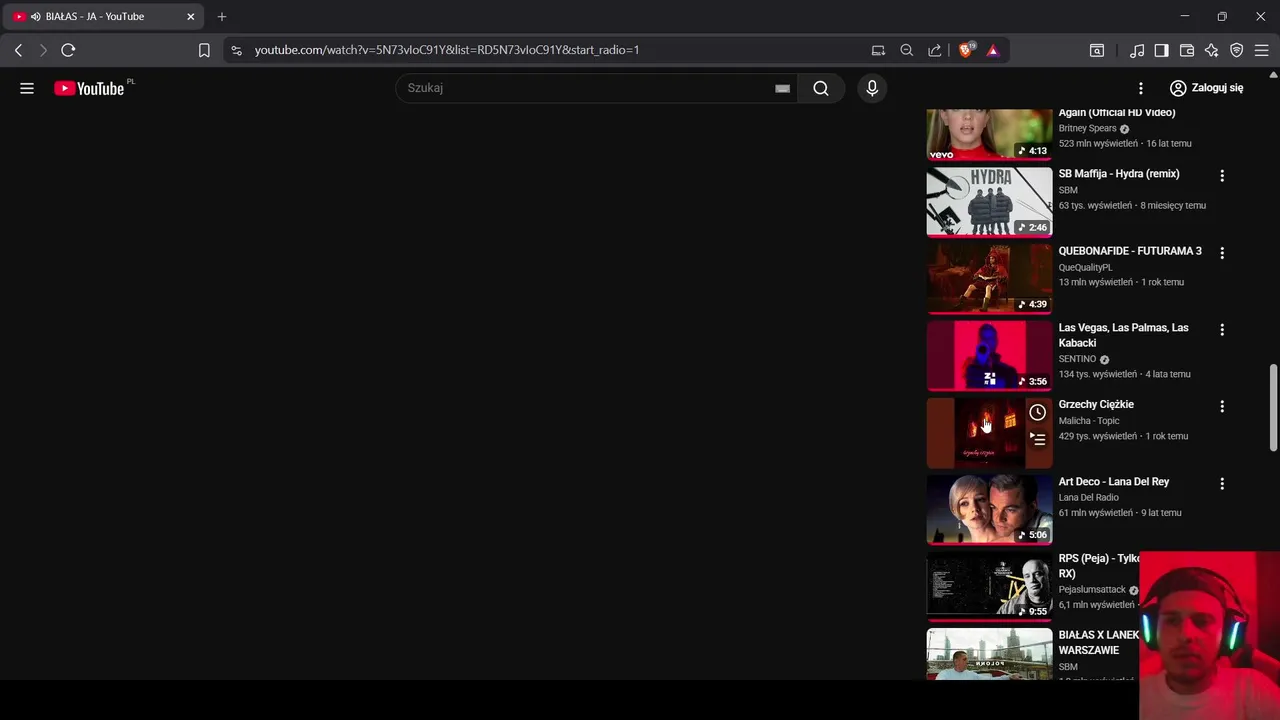Viewport: 1280px width, 720px height.
Task: Open Art Deco - Lana Del Rey title
Action: pyautogui.click(x=1114, y=482)
